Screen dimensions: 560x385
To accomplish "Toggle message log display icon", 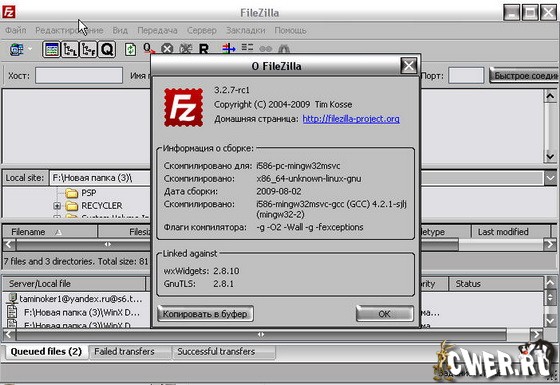I will pos(51,49).
